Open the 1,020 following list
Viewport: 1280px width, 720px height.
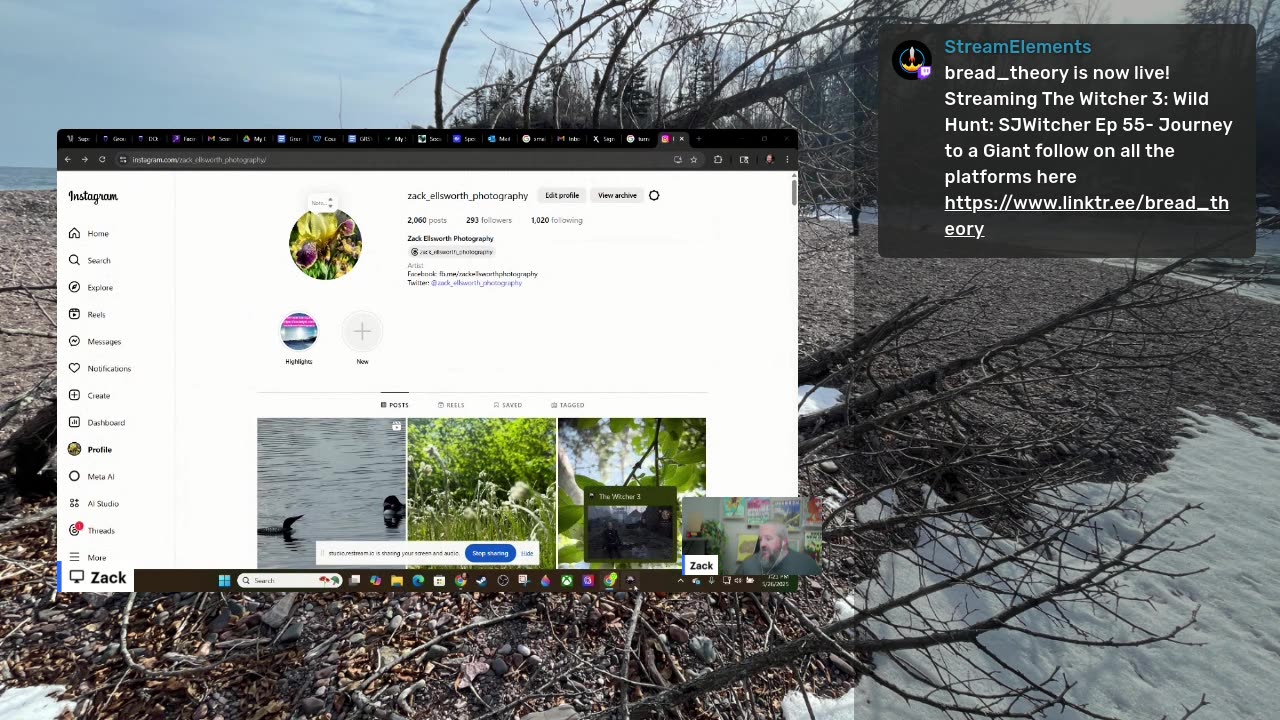556,220
